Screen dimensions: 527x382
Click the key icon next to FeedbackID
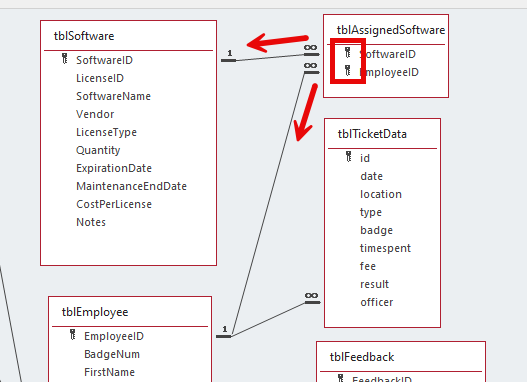(x=341, y=378)
